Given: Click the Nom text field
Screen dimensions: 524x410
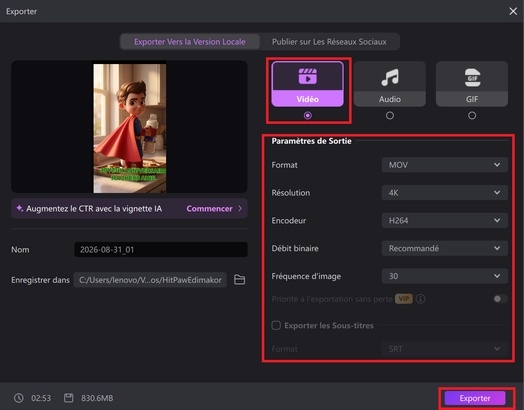Looking at the screenshot, I should (161, 250).
